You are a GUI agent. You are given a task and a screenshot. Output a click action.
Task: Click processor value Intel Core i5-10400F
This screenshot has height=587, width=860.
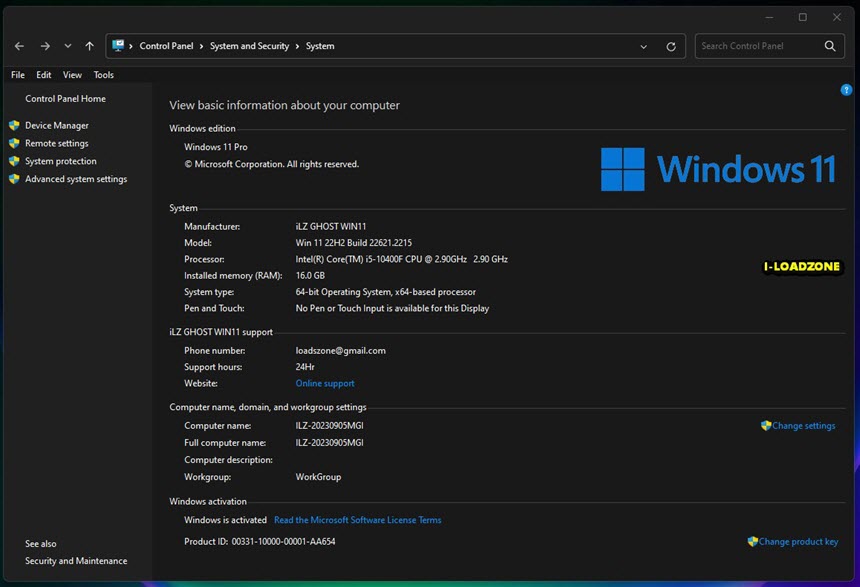[401, 259]
